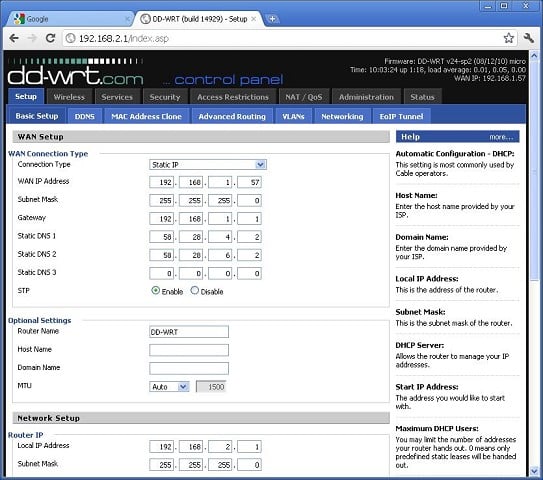Click the Firmware version text
543x480 pixels.
click(455, 61)
